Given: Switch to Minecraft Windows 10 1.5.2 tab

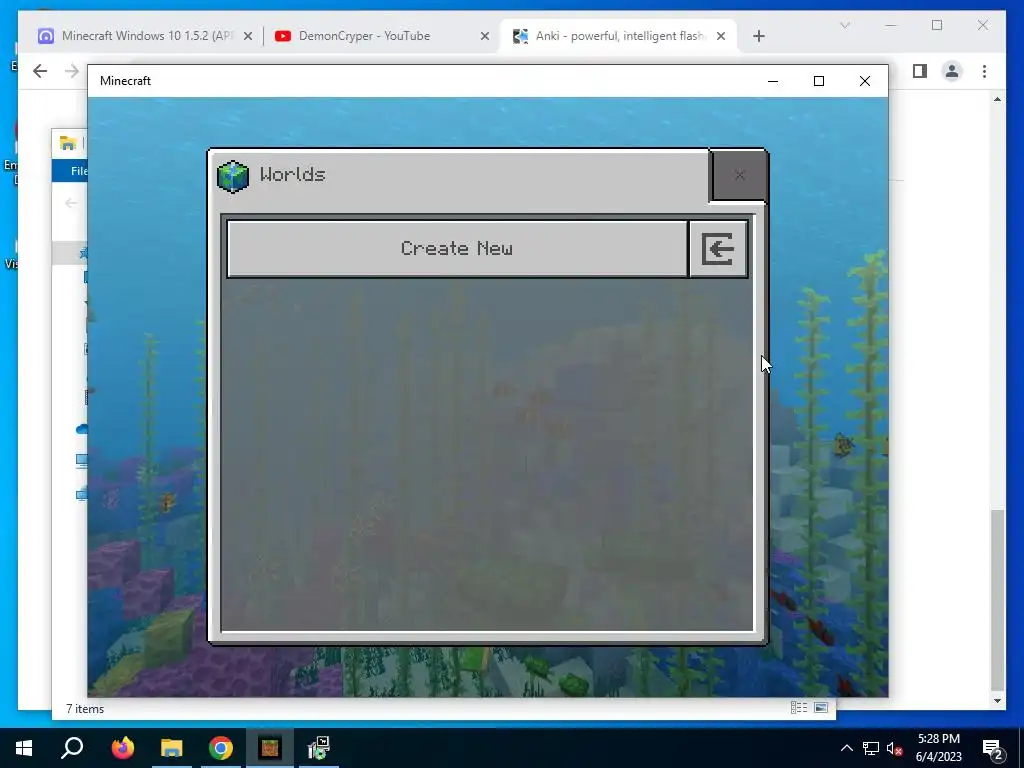Looking at the screenshot, I should [x=147, y=36].
